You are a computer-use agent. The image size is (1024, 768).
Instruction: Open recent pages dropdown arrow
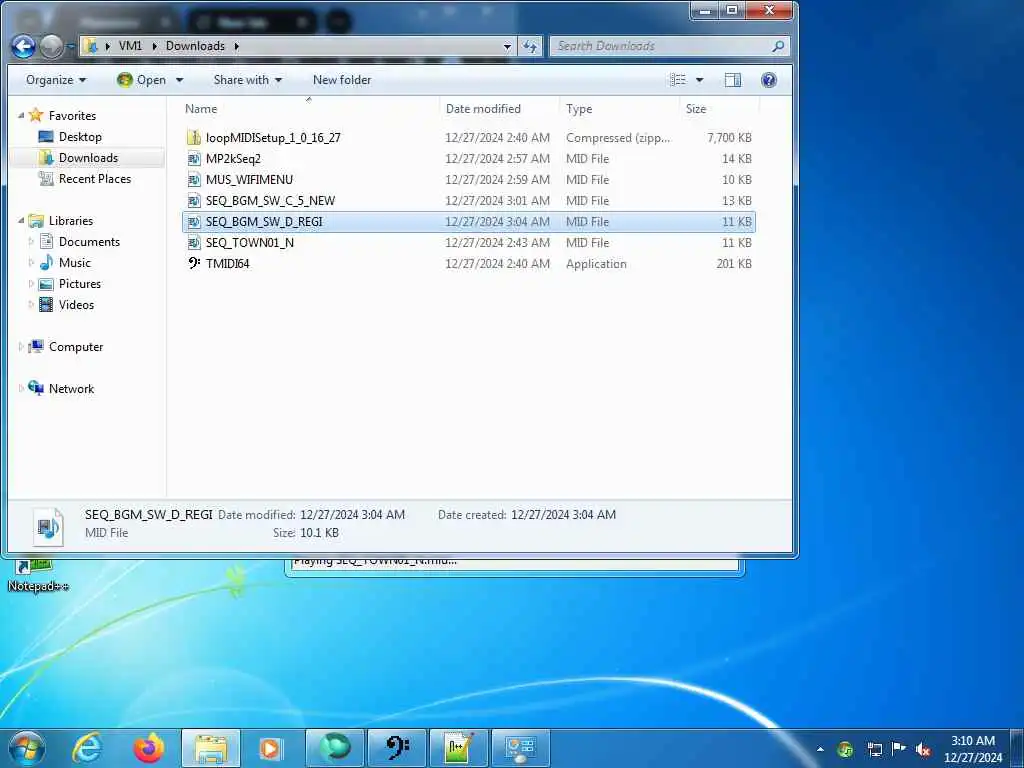click(71, 47)
